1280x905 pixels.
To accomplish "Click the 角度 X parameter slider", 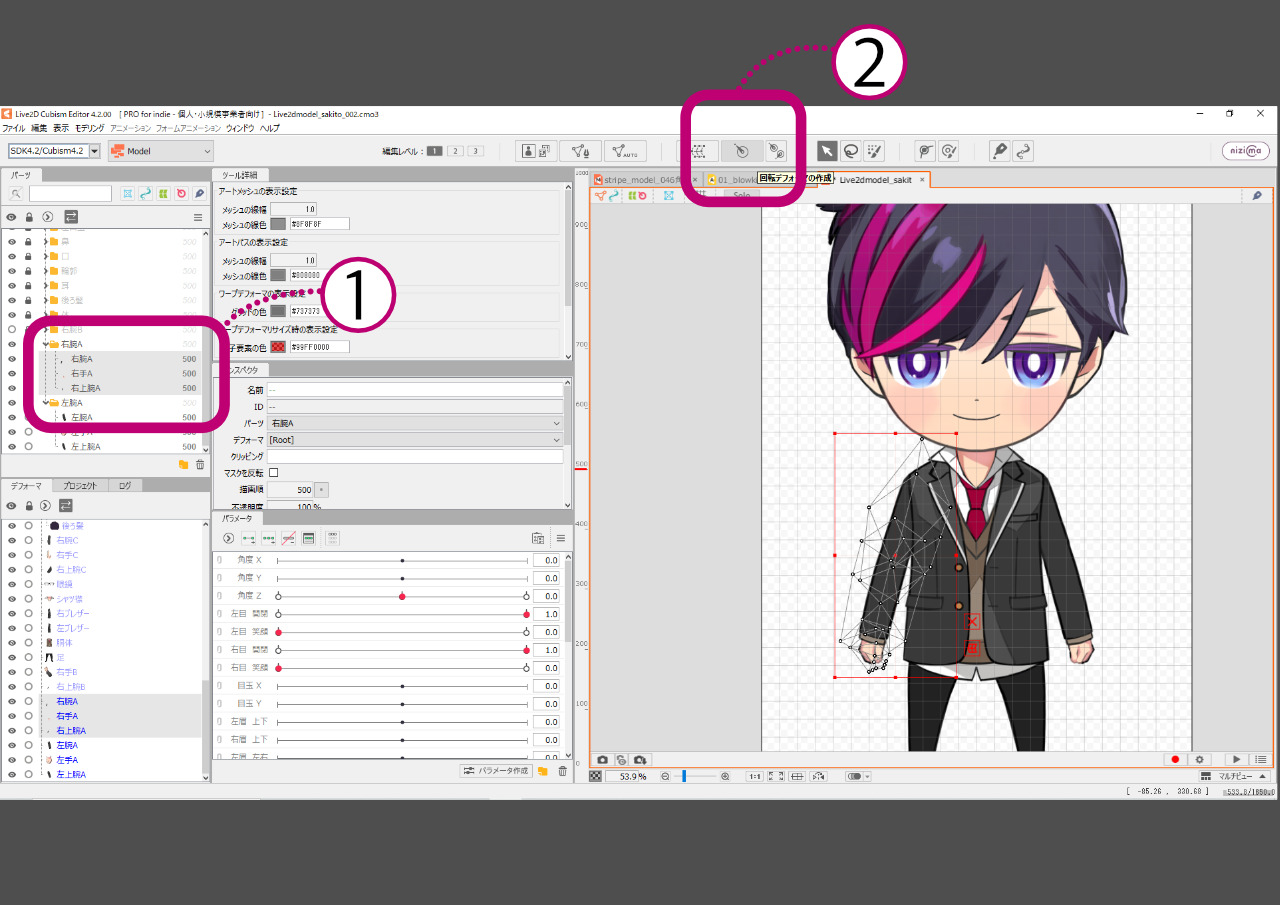I will point(402,561).
